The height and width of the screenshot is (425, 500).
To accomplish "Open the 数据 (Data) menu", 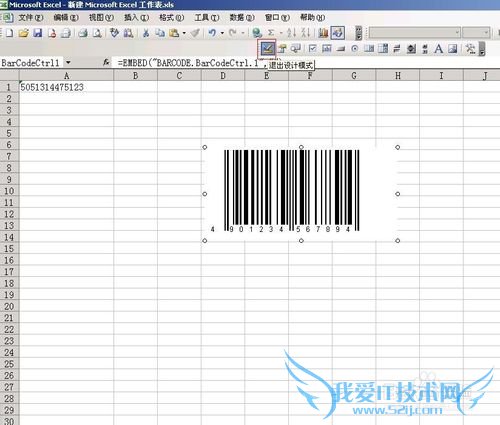I will tap(242, 17).
